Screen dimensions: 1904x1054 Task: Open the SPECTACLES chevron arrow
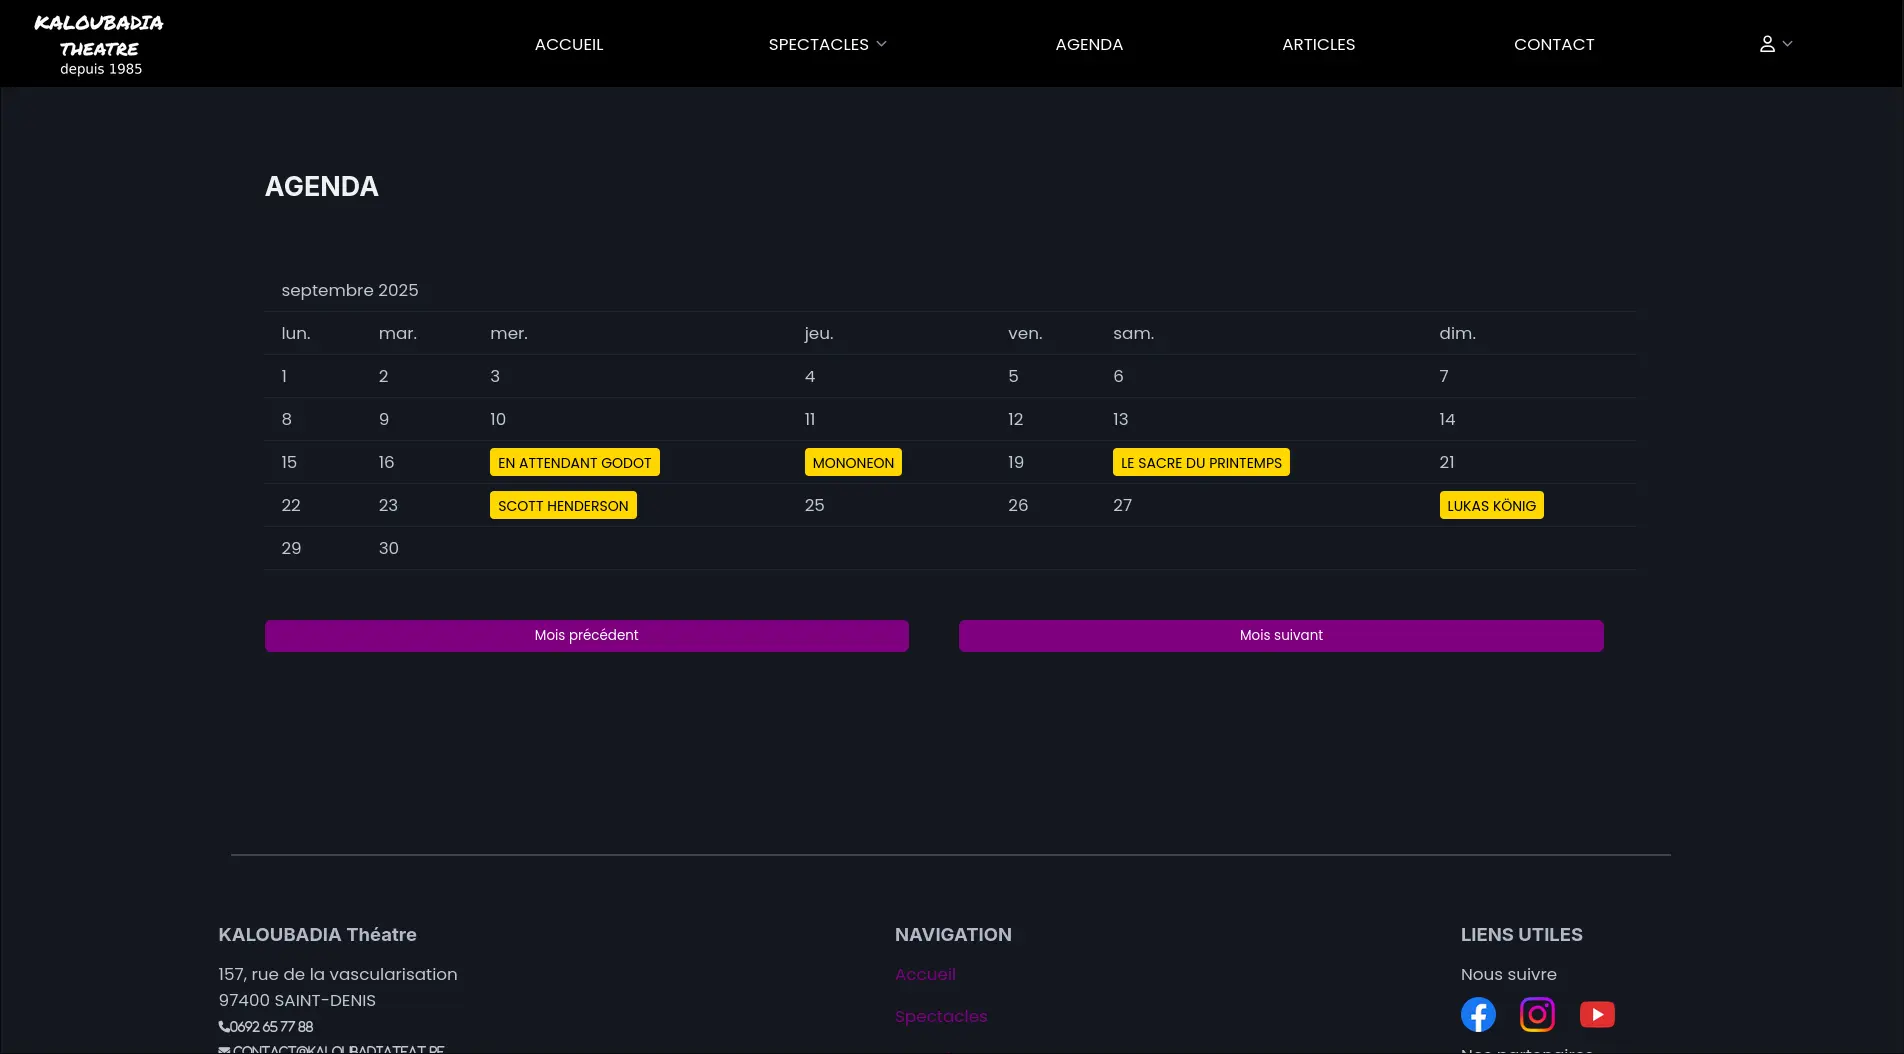(x=881, y=44)
